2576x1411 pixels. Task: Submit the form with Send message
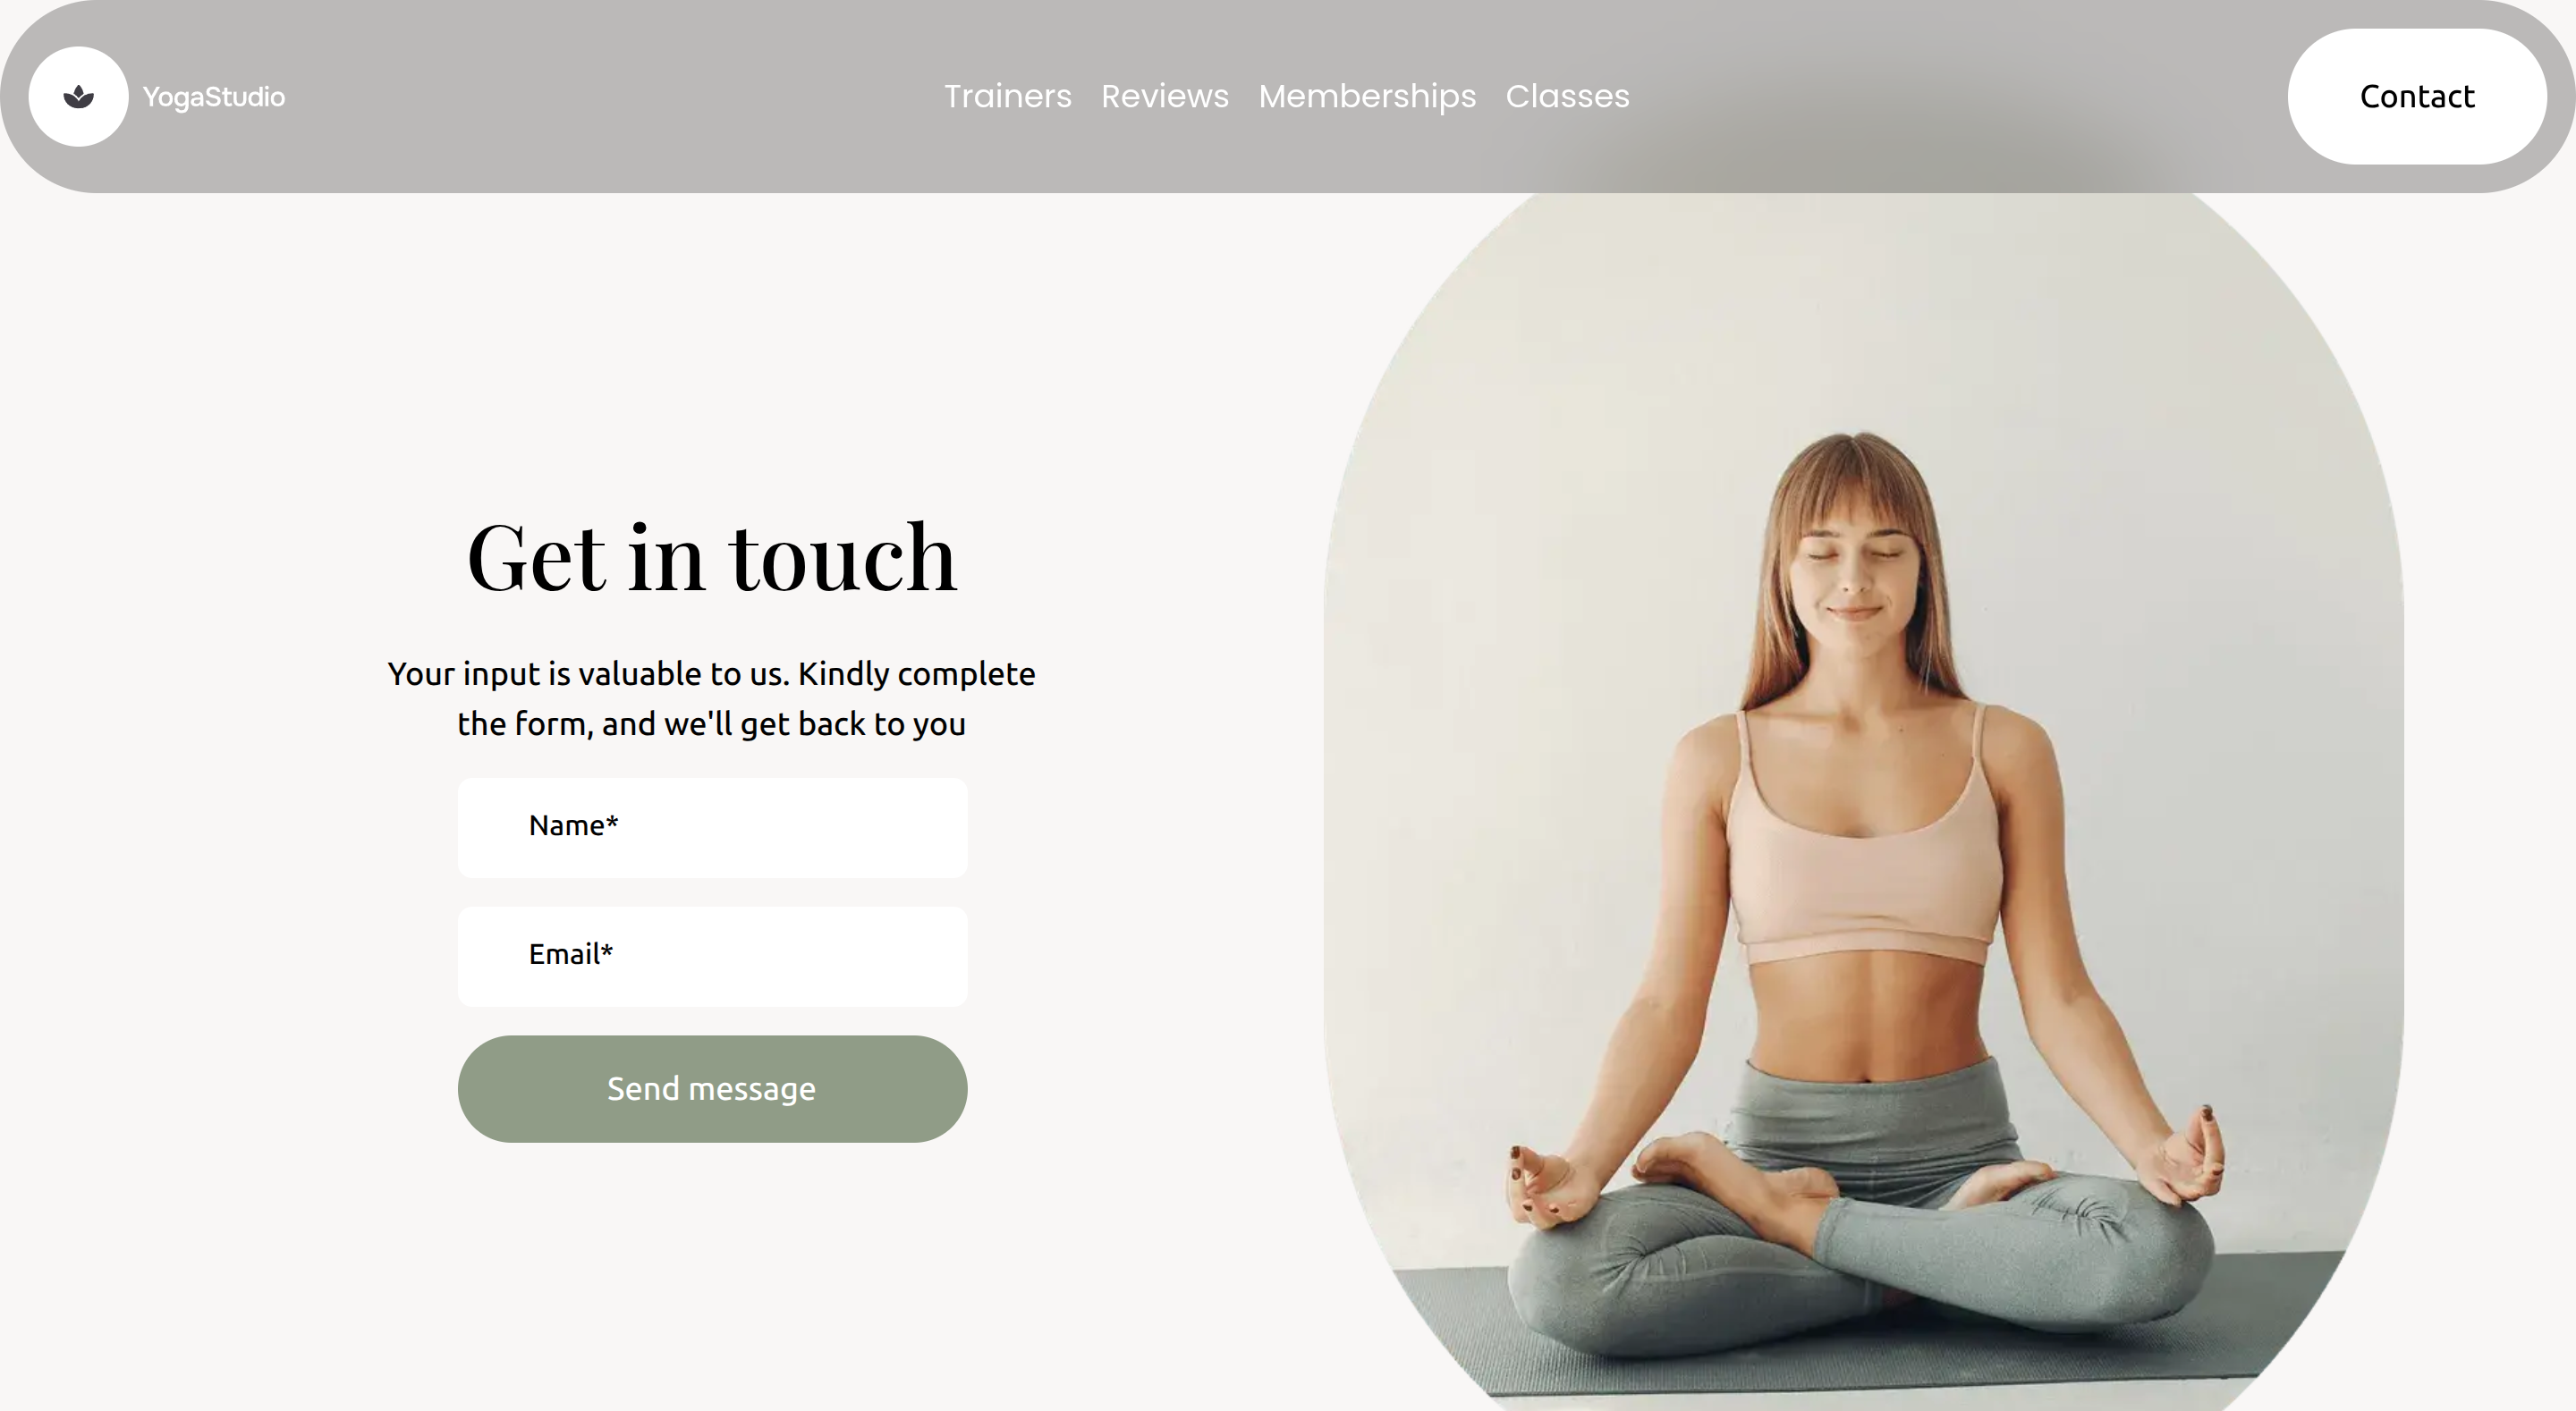click(x=712, y=1089)
